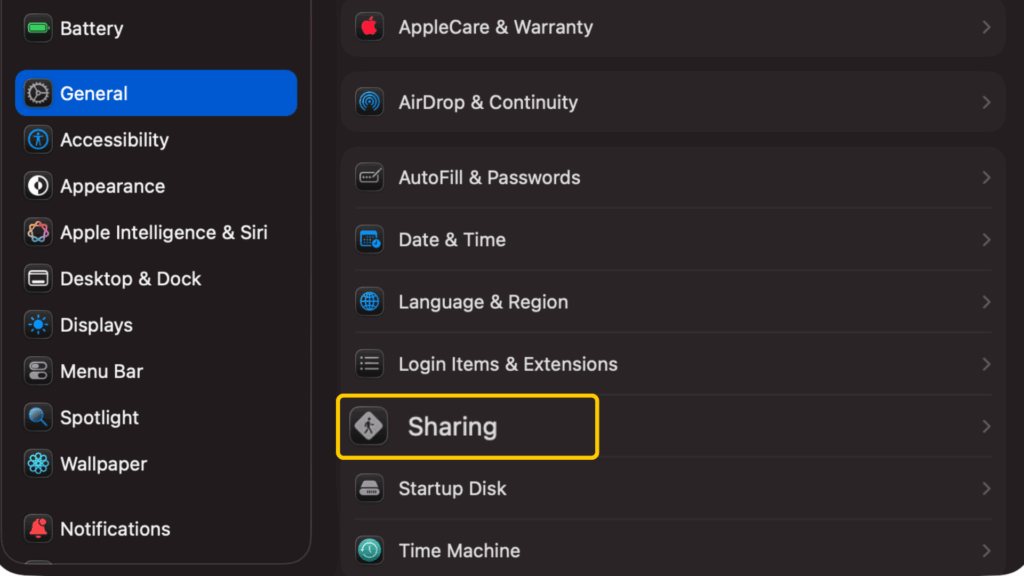
Task: Click the Desktop & Dock icon
Action: click(x=38, y=279)
